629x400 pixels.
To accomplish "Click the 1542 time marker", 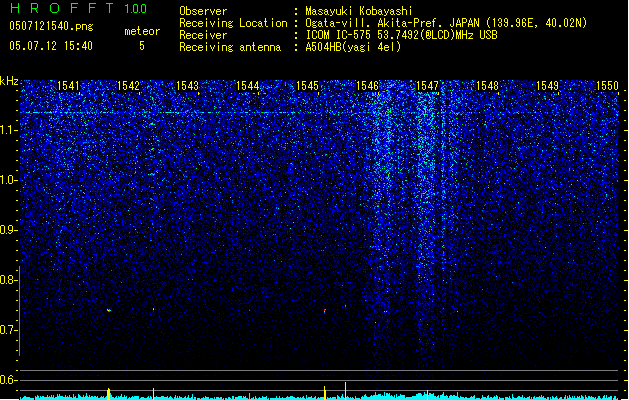I will pyautogui.click(x=128, y=86).
